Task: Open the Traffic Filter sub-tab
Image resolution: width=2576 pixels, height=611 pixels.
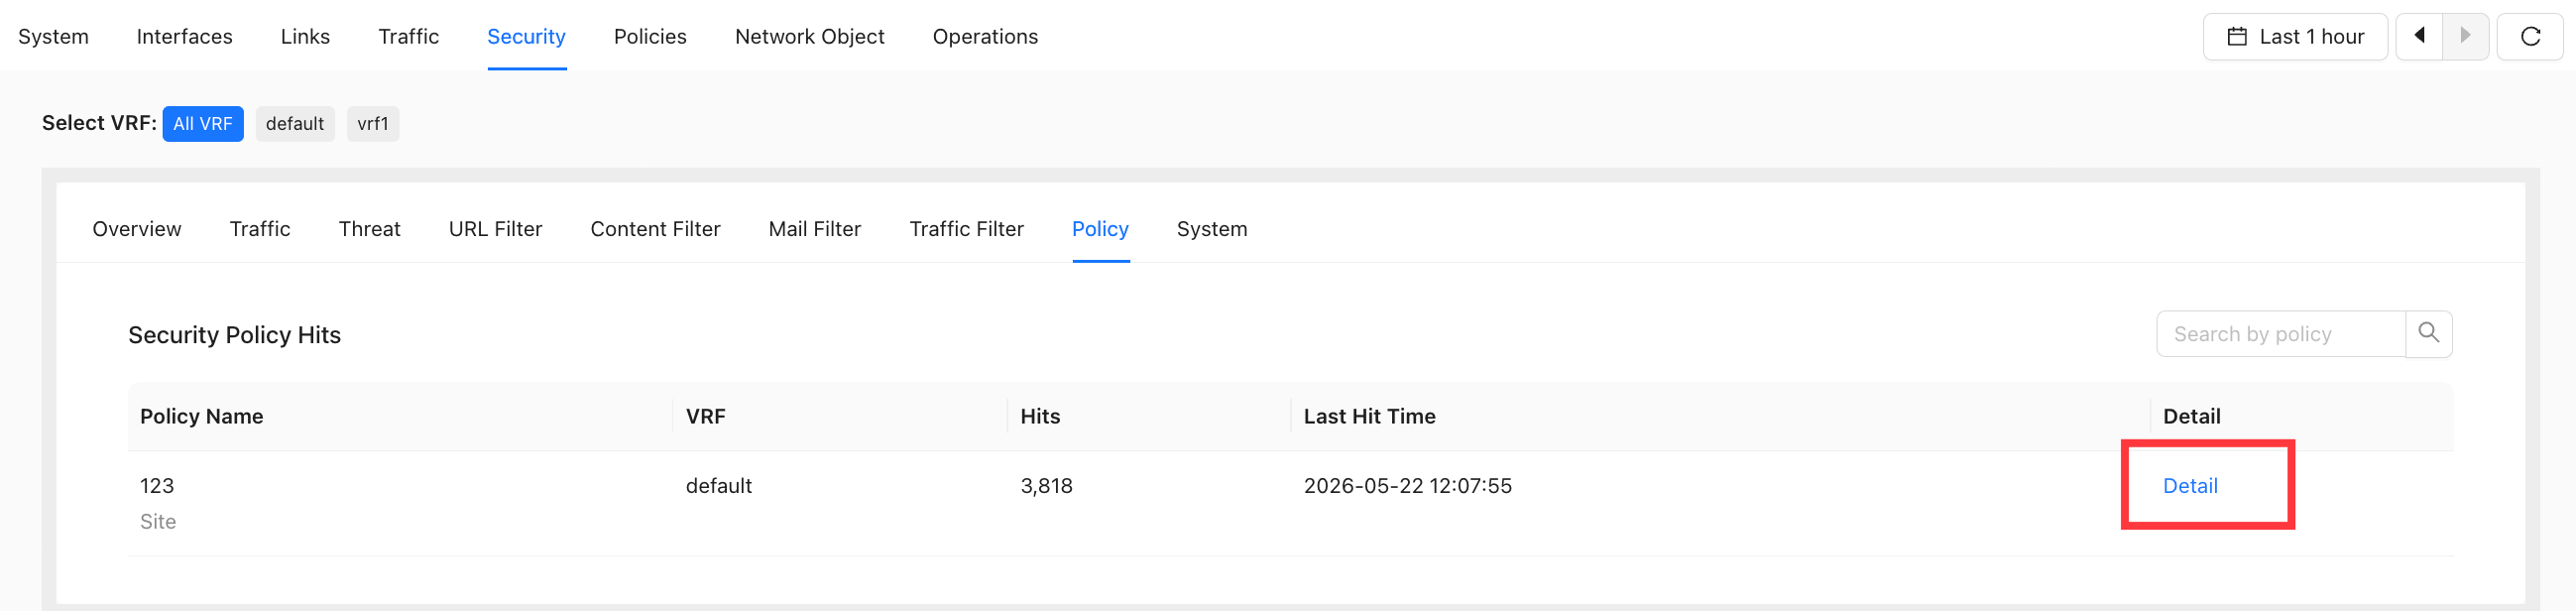Action: coord(966,229)
